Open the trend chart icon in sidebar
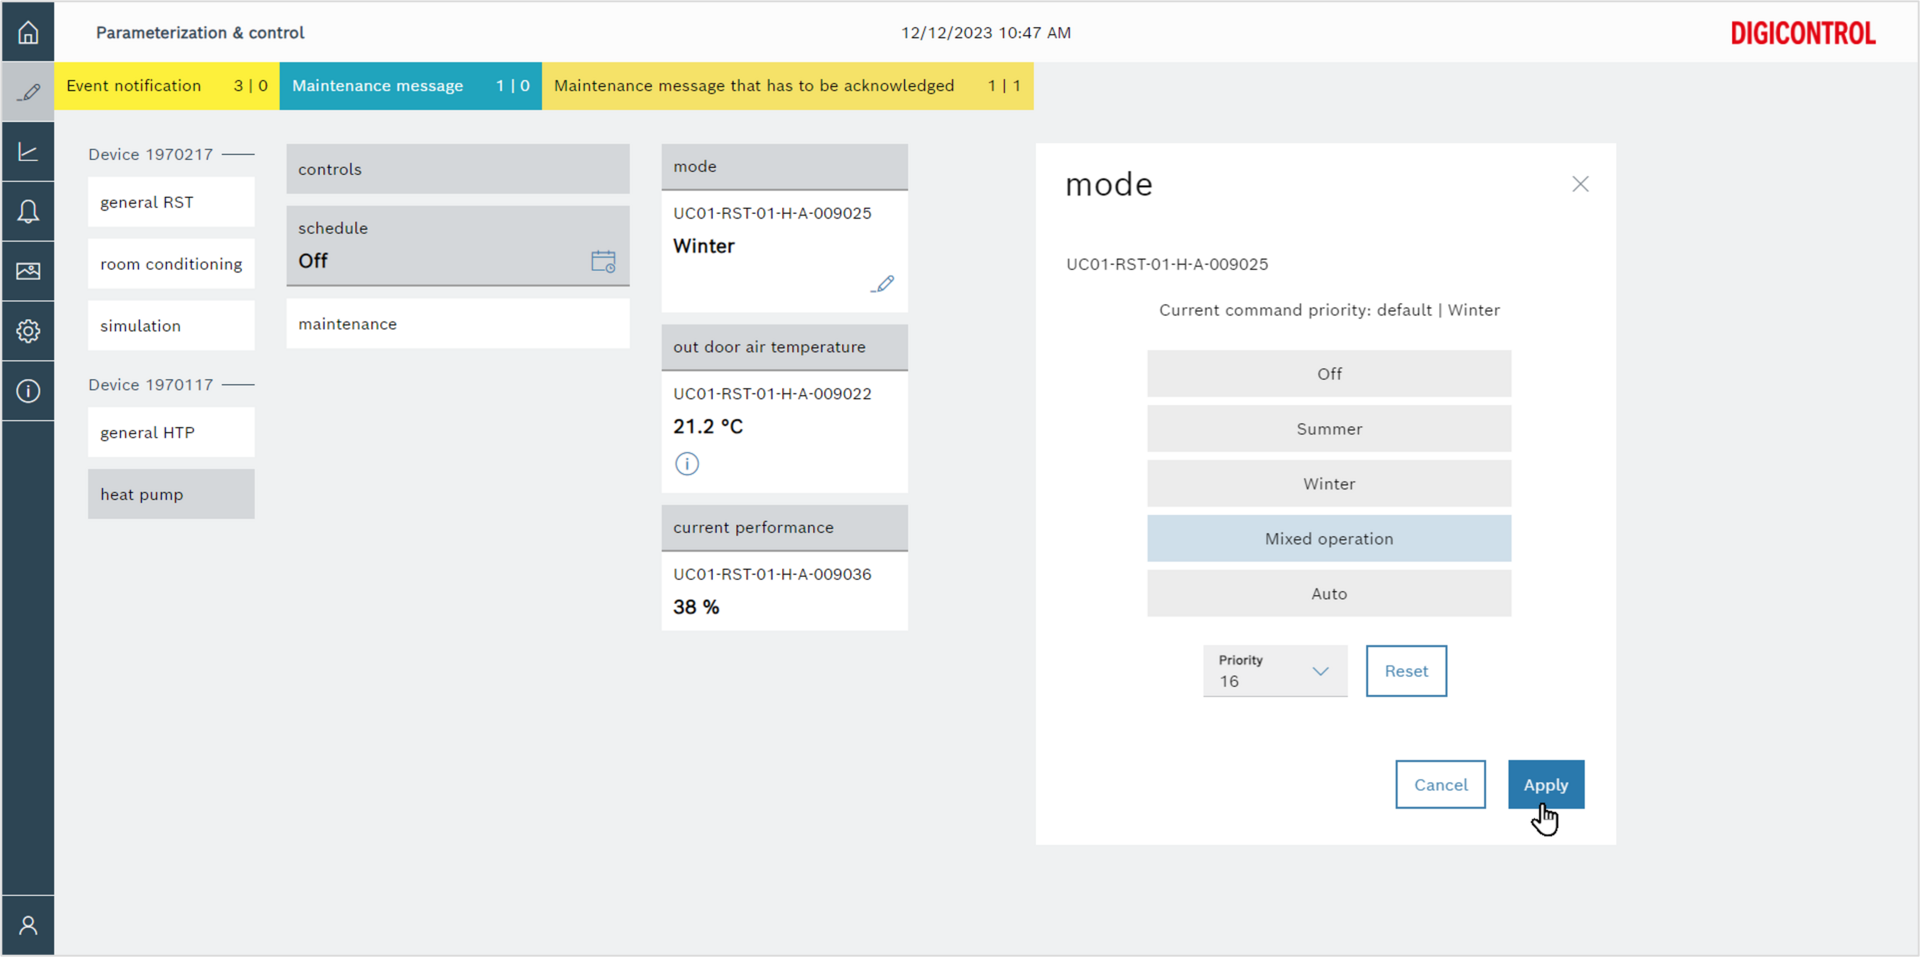The width and height of the screenshot is (1920, 957). [x=28, y=152]
